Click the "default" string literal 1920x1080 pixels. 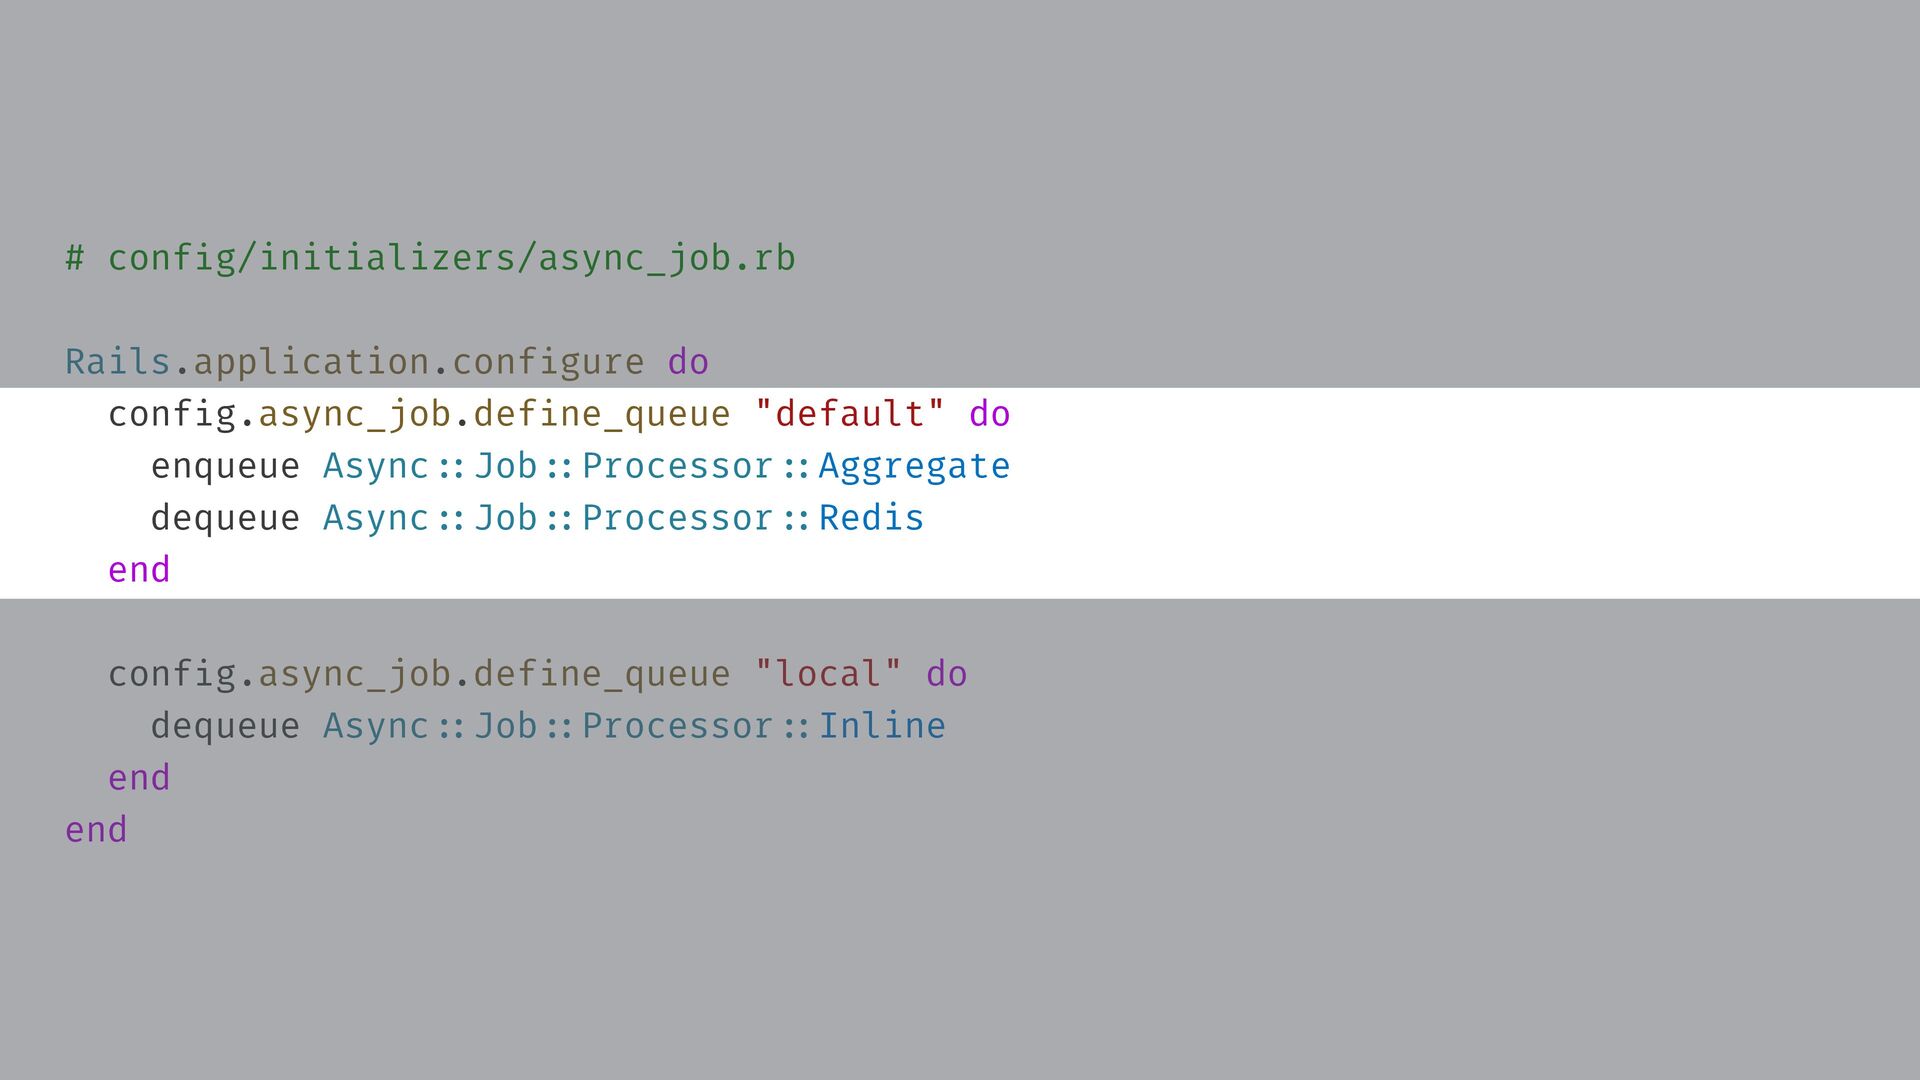tap(849, 414)
